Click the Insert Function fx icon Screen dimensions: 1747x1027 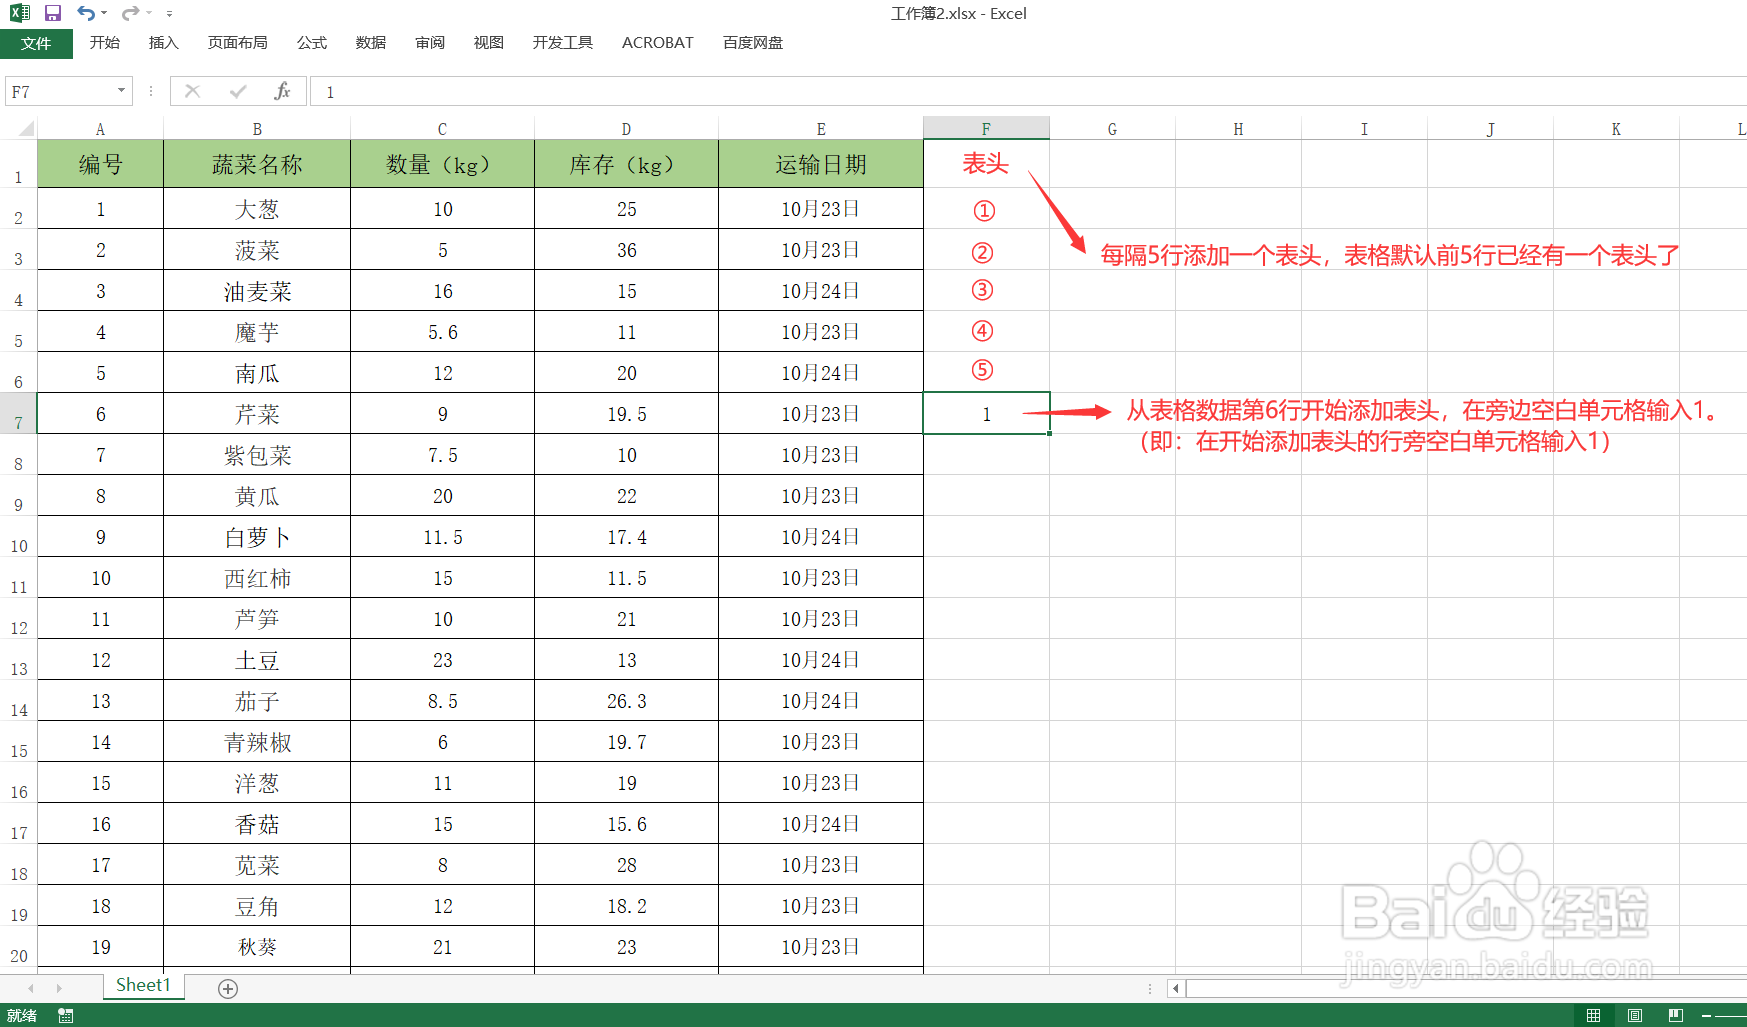click(282, 91)
